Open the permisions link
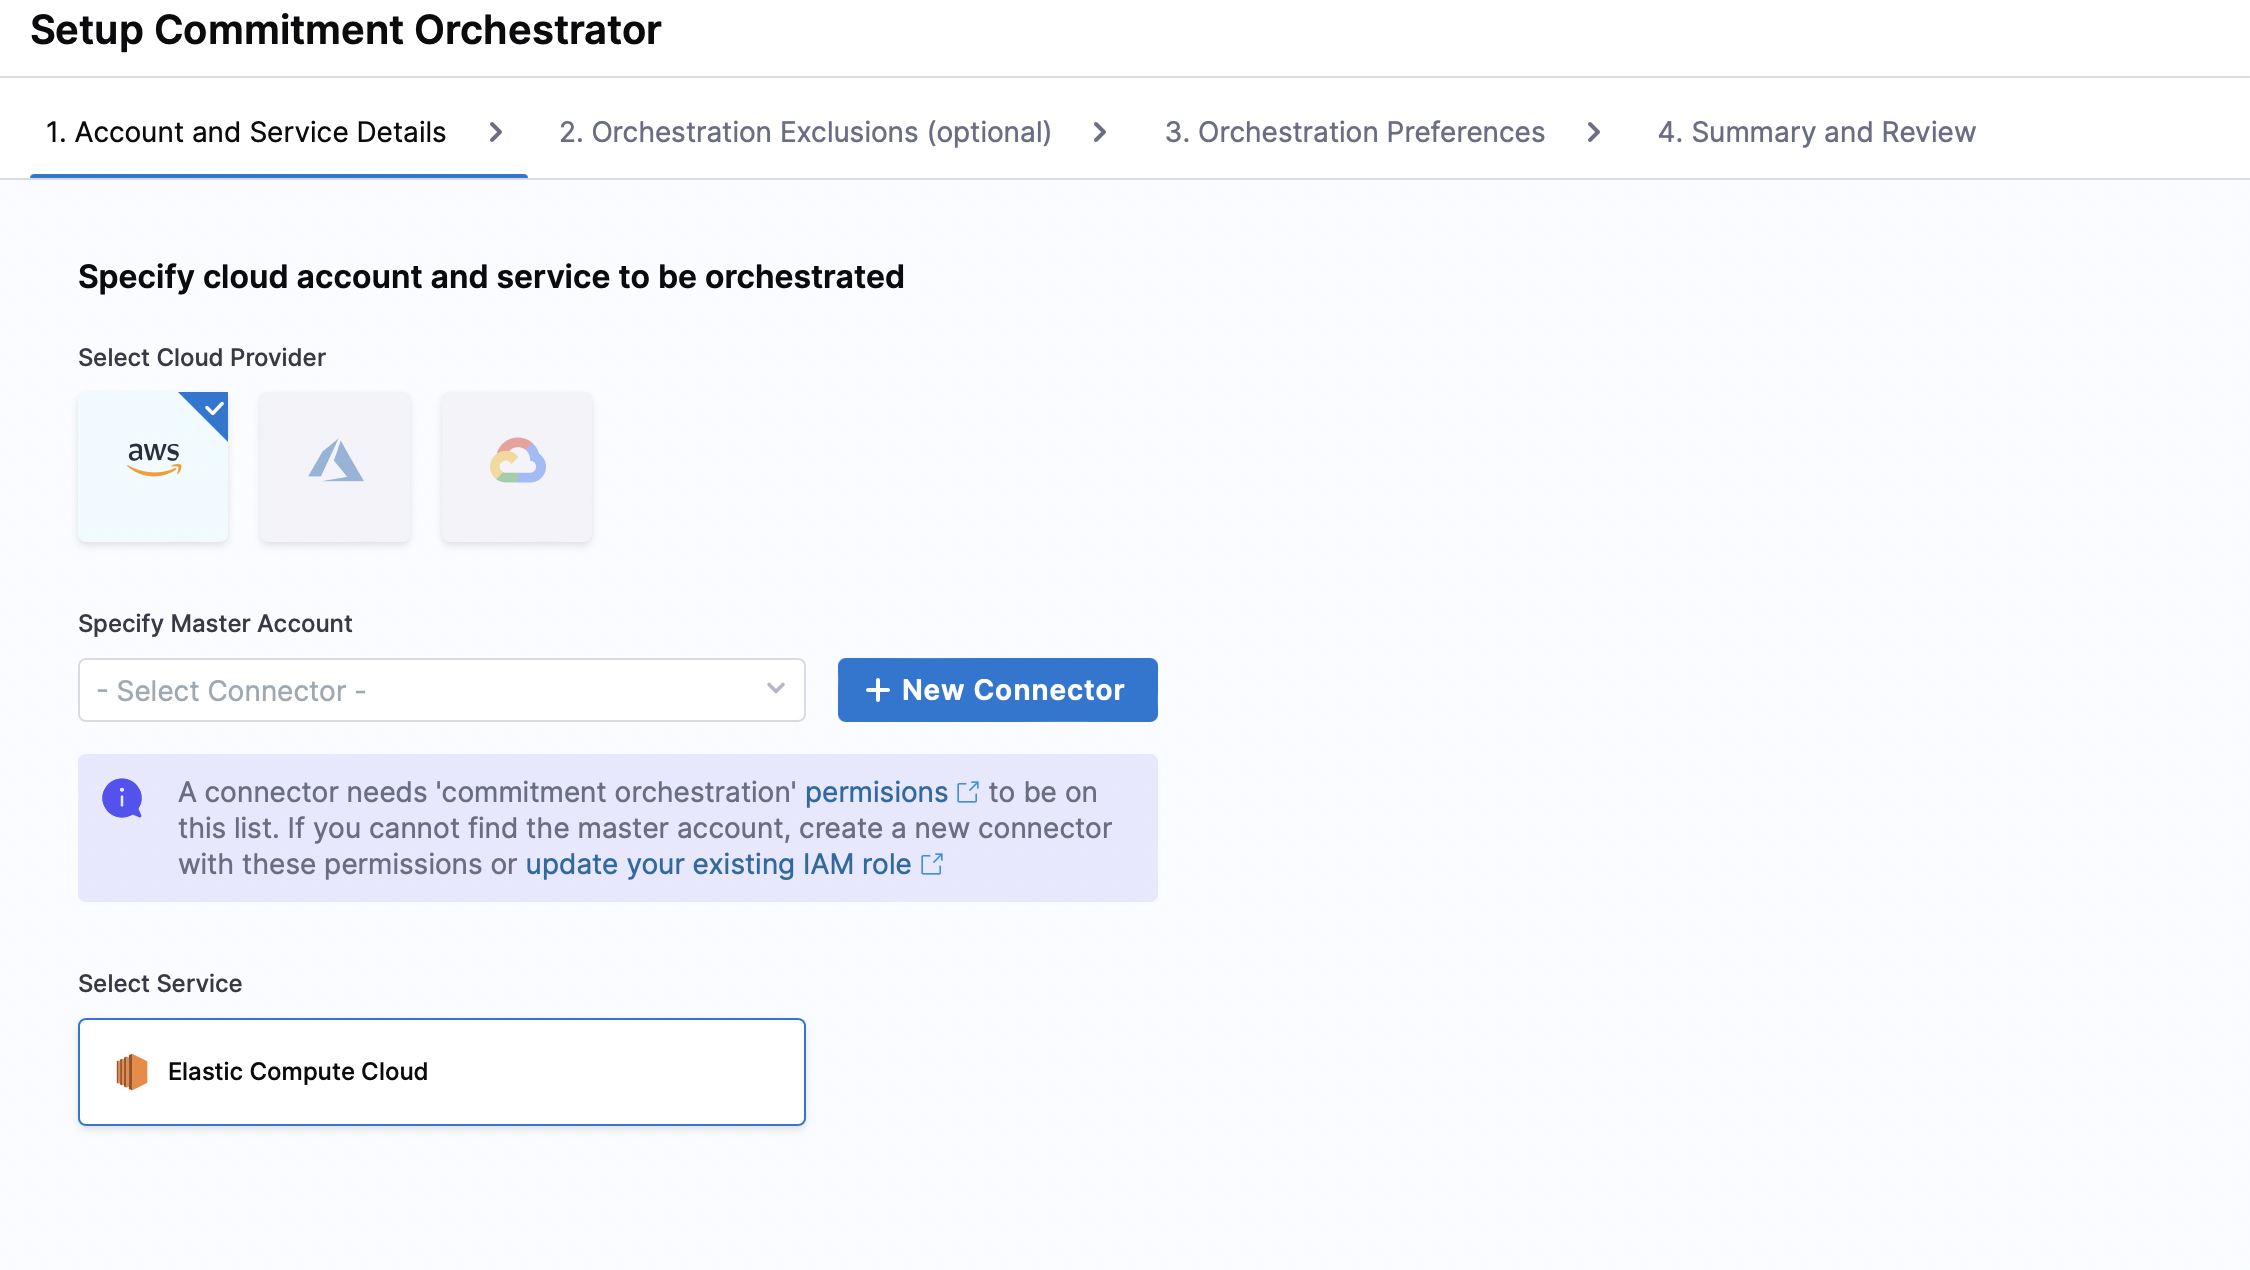The height and width of the screenshot is (1270, 2250). pos(876,792)
